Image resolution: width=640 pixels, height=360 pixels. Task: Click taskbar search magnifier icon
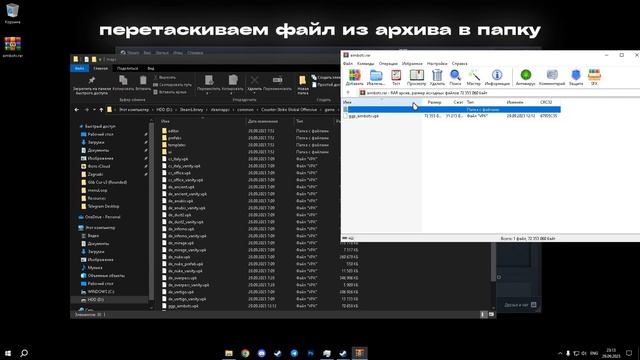coord(24,353)
